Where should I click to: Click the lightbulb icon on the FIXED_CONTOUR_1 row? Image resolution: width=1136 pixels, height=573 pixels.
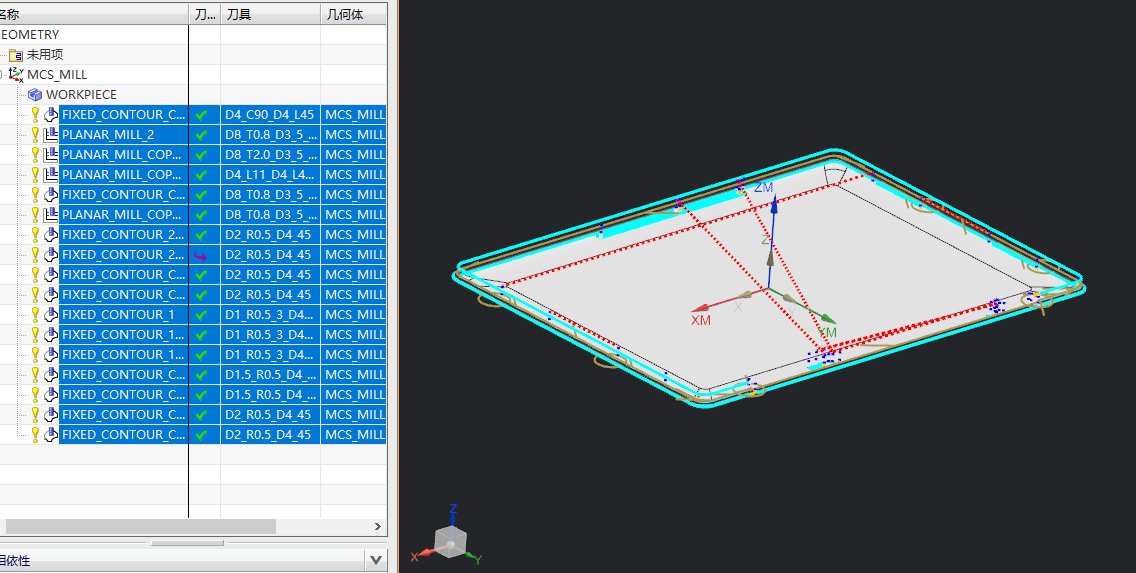(35, 315)
